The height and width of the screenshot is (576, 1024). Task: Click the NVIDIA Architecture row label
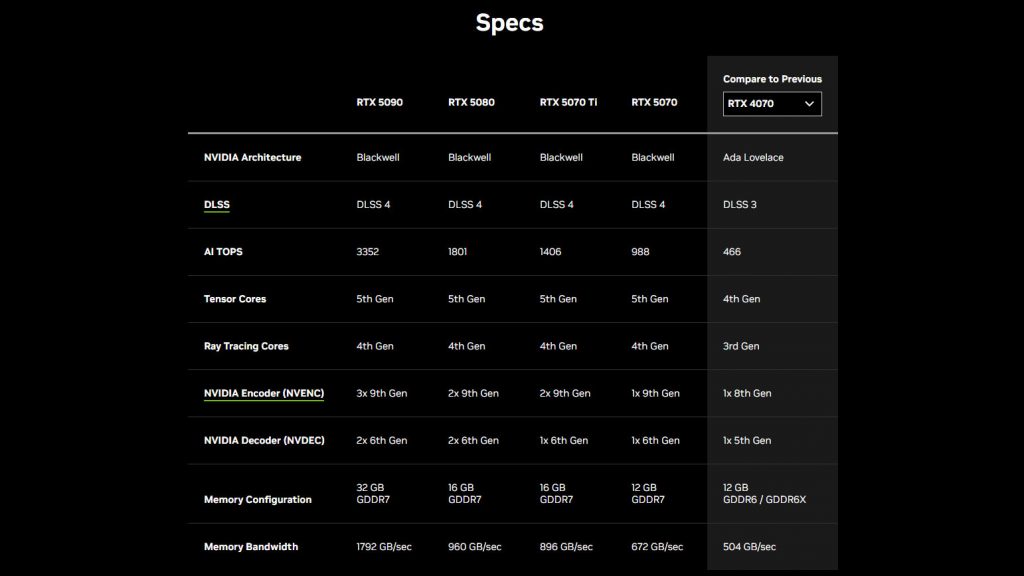(x=252, y=157)
